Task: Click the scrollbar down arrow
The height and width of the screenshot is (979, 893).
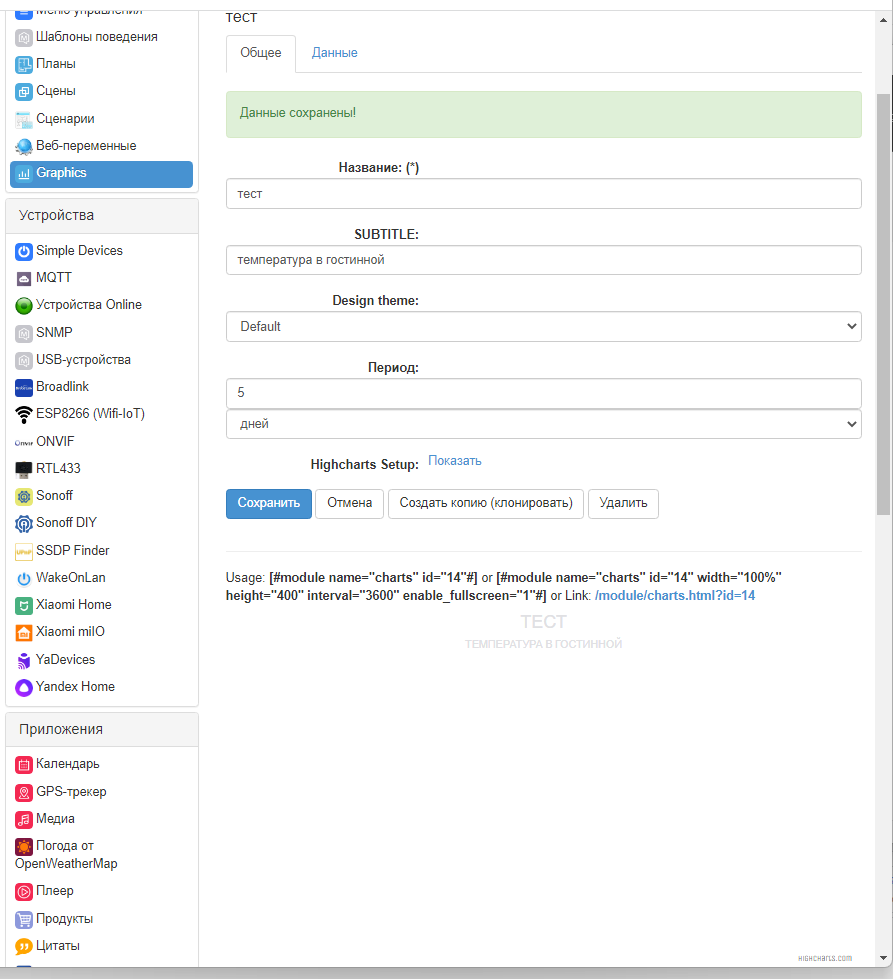Action: click(883, 958)
